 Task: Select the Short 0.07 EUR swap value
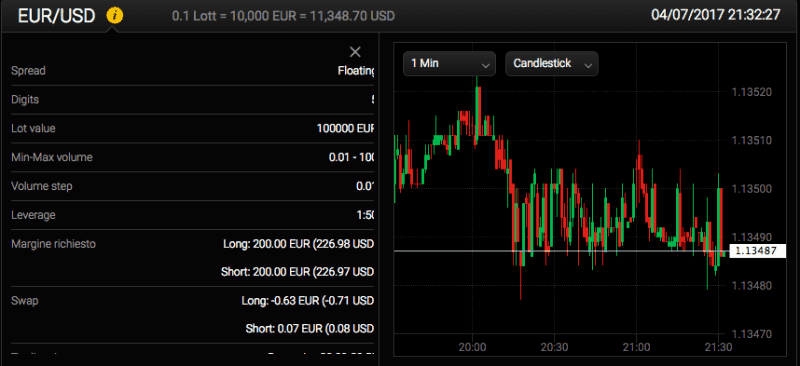point(310,328)
